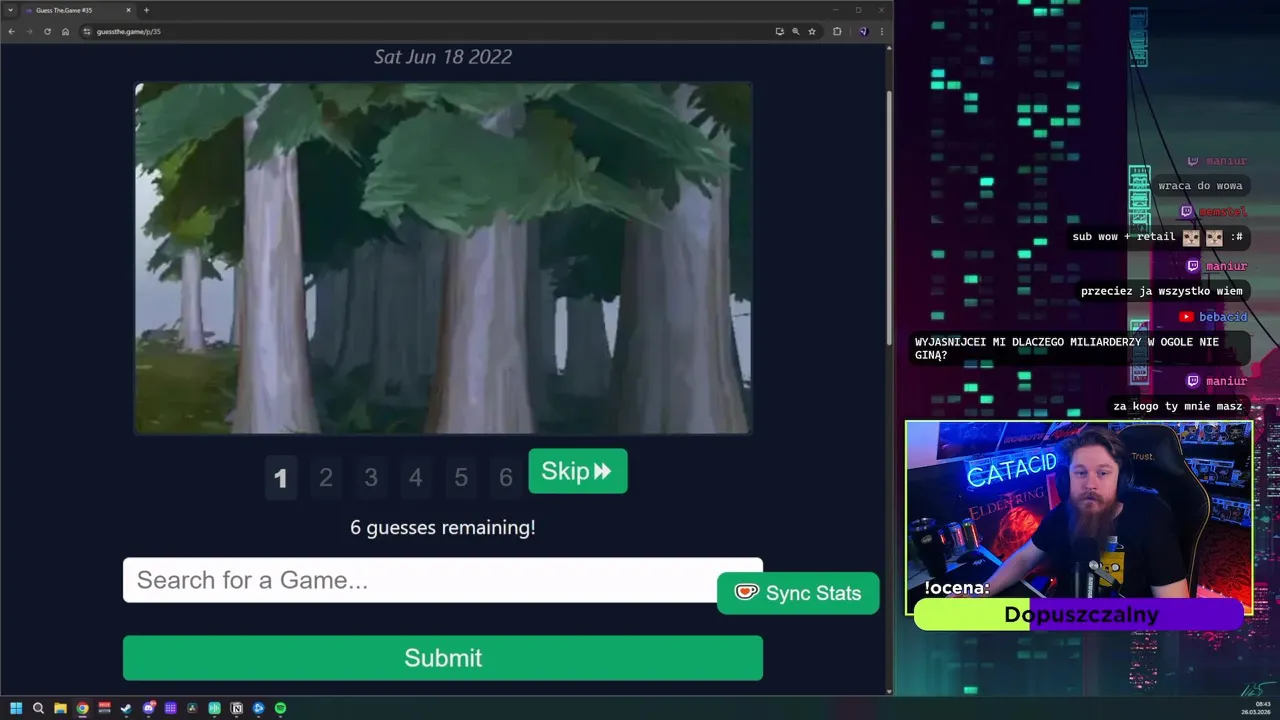
Task: Click chat message "za kogo ty mnie masz"
Action: 1177,406
